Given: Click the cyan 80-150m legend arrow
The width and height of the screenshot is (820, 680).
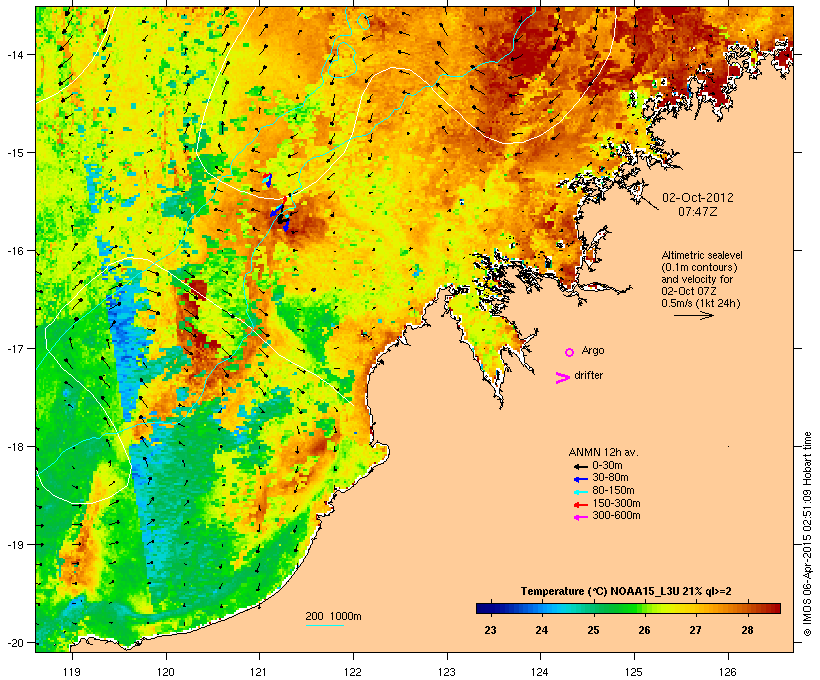Looking at the screenshot, I should [580, 492].
